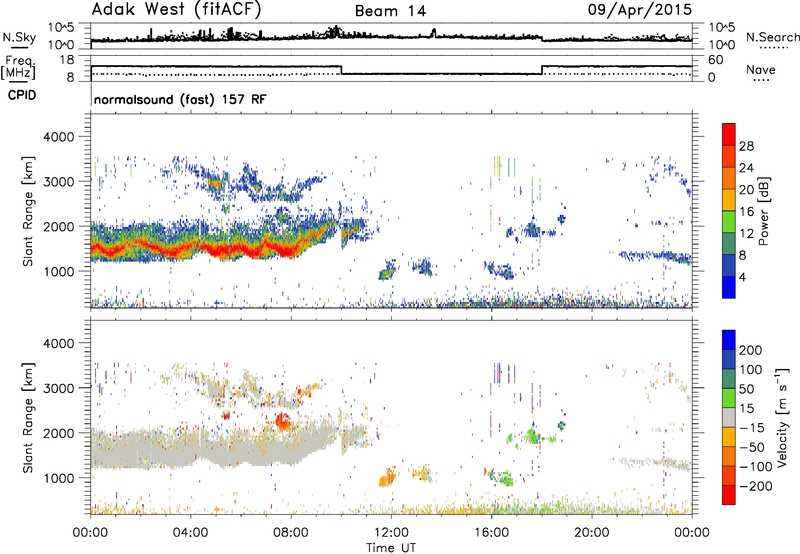Click the 'N.Search' legend label

[x=772, y=37]
